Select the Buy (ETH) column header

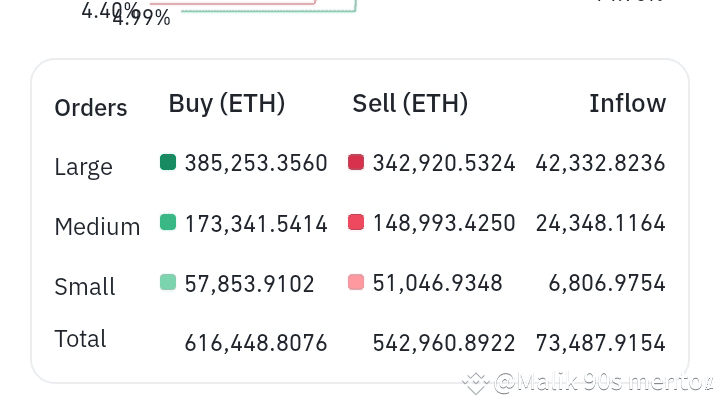(227, 104)
